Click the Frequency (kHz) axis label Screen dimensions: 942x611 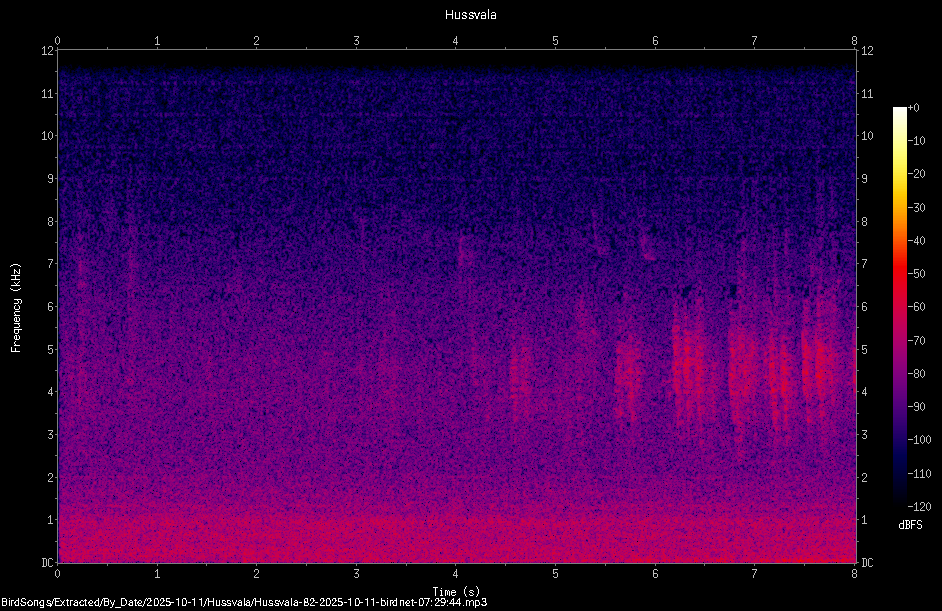[x=16, y=308]
